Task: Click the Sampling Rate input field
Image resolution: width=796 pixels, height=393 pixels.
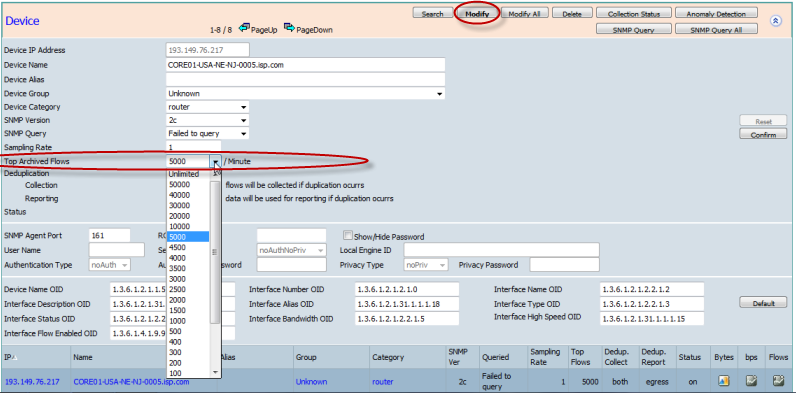Action: click(193, 147)
